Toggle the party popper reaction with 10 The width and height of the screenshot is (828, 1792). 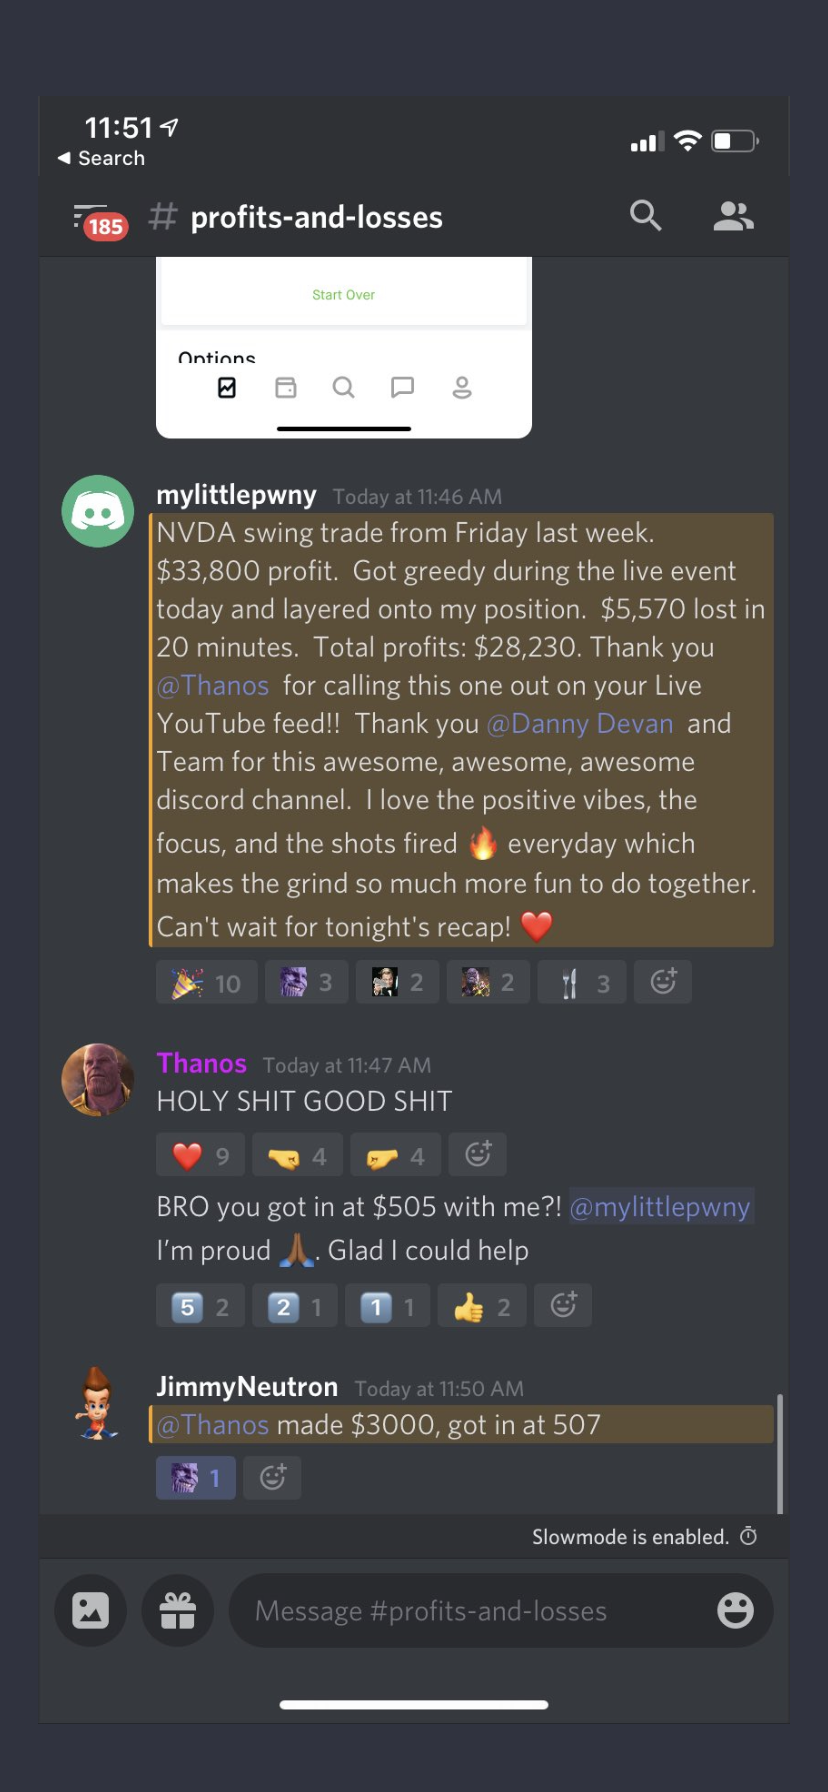tap(206, 982)
